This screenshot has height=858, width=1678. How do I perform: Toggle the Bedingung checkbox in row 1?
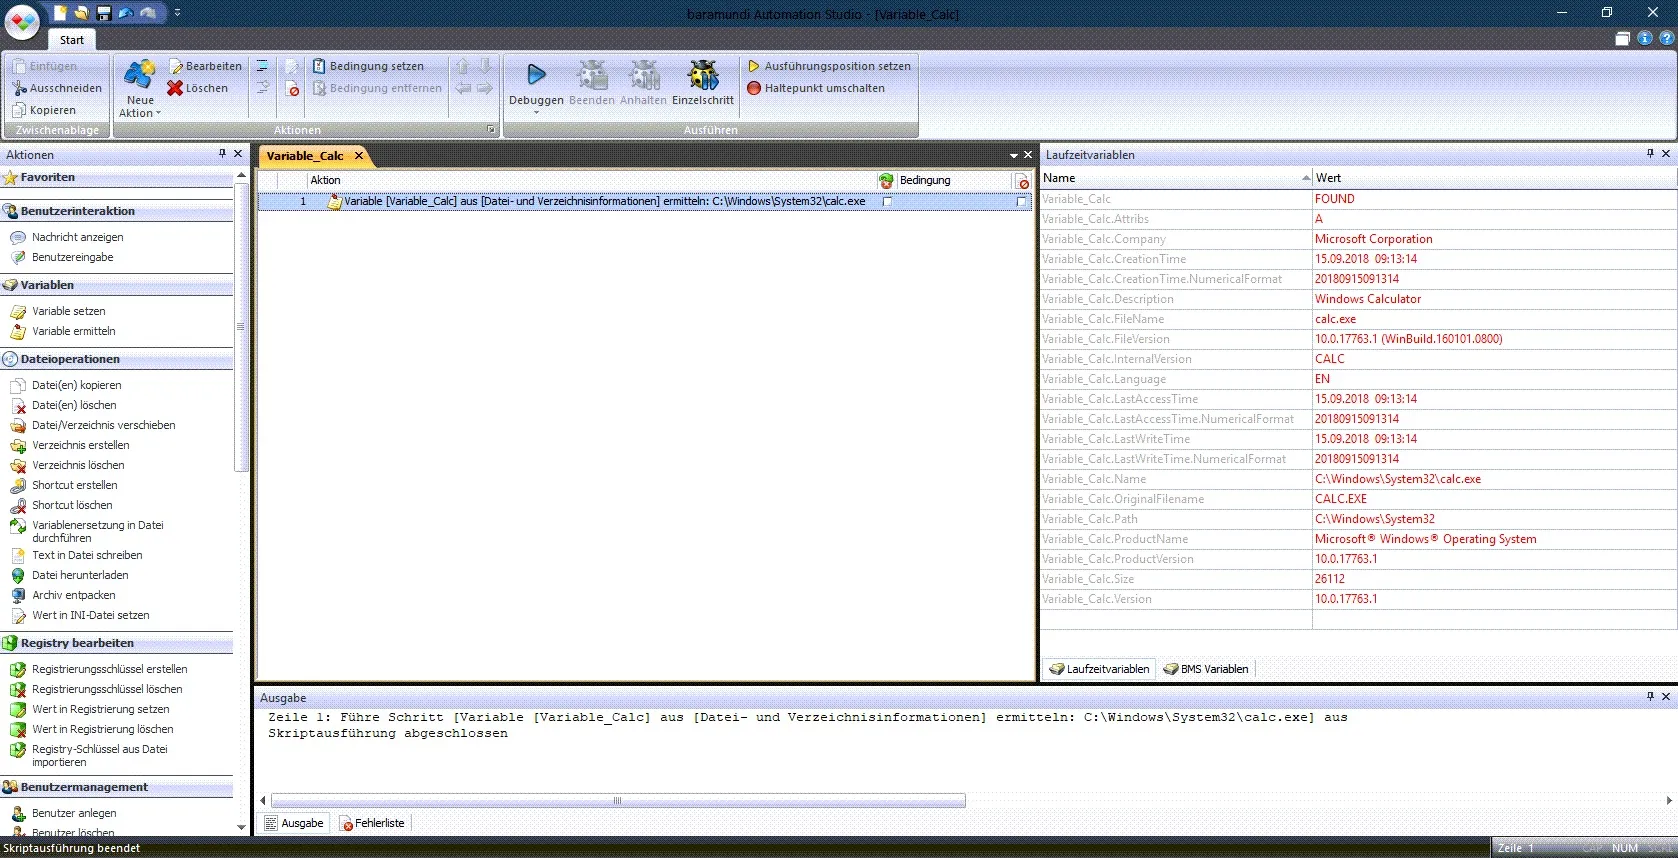pos(887,201)
